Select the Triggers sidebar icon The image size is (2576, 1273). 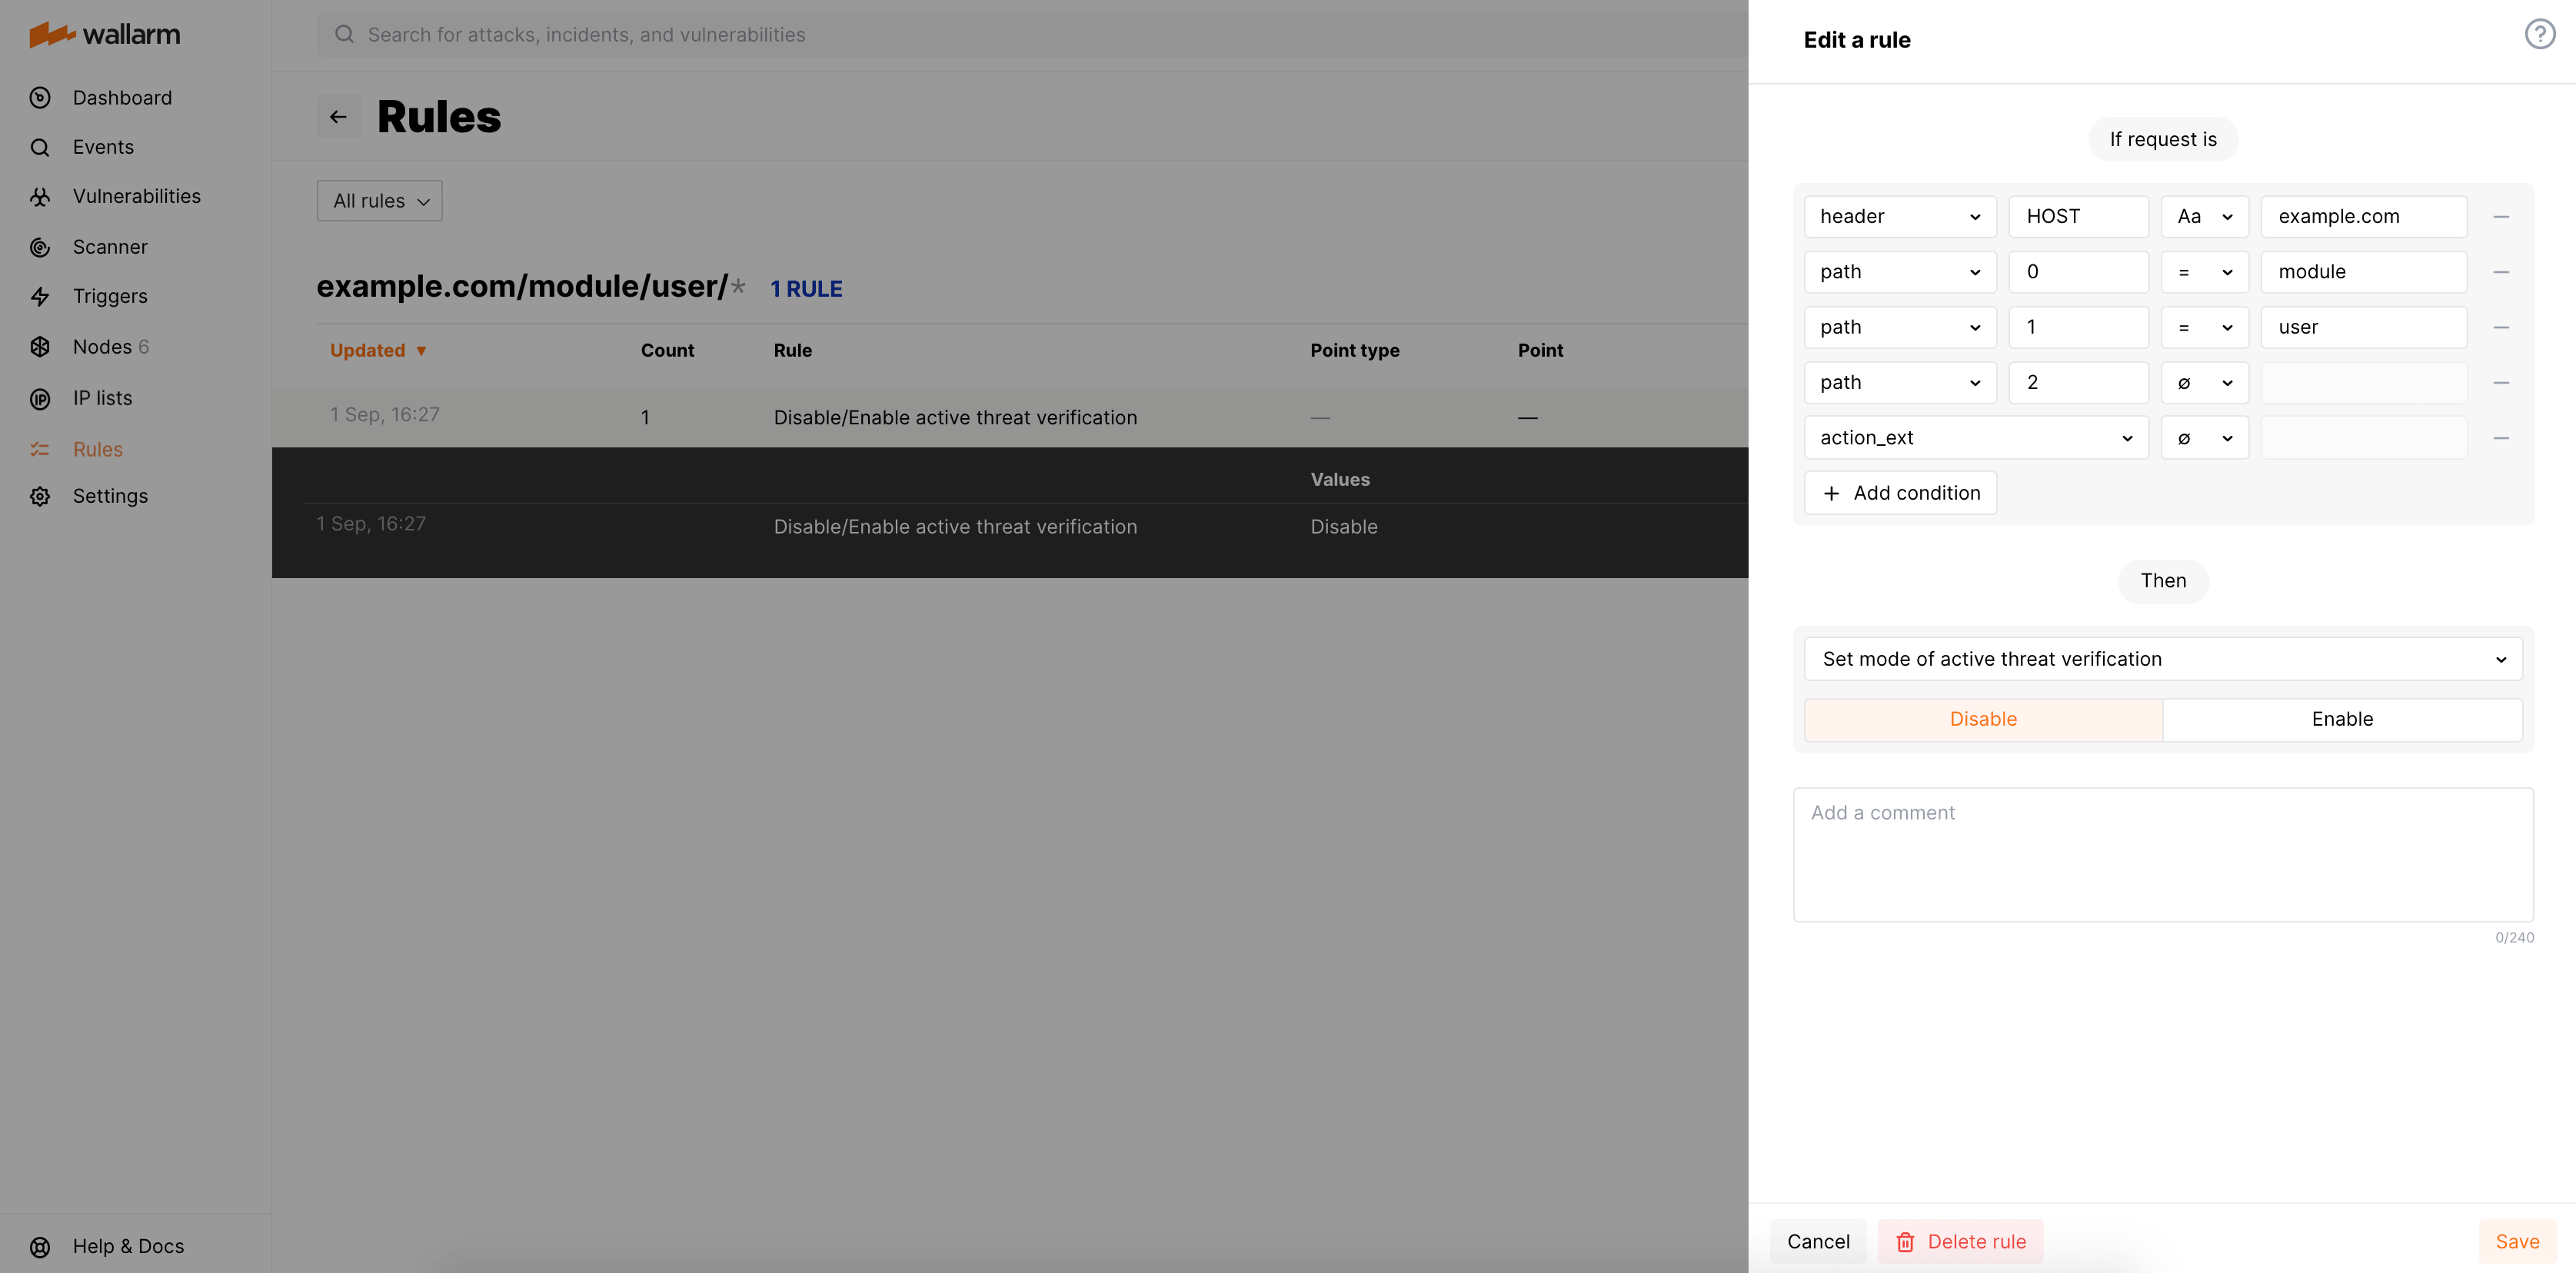[x=110, y=296]
